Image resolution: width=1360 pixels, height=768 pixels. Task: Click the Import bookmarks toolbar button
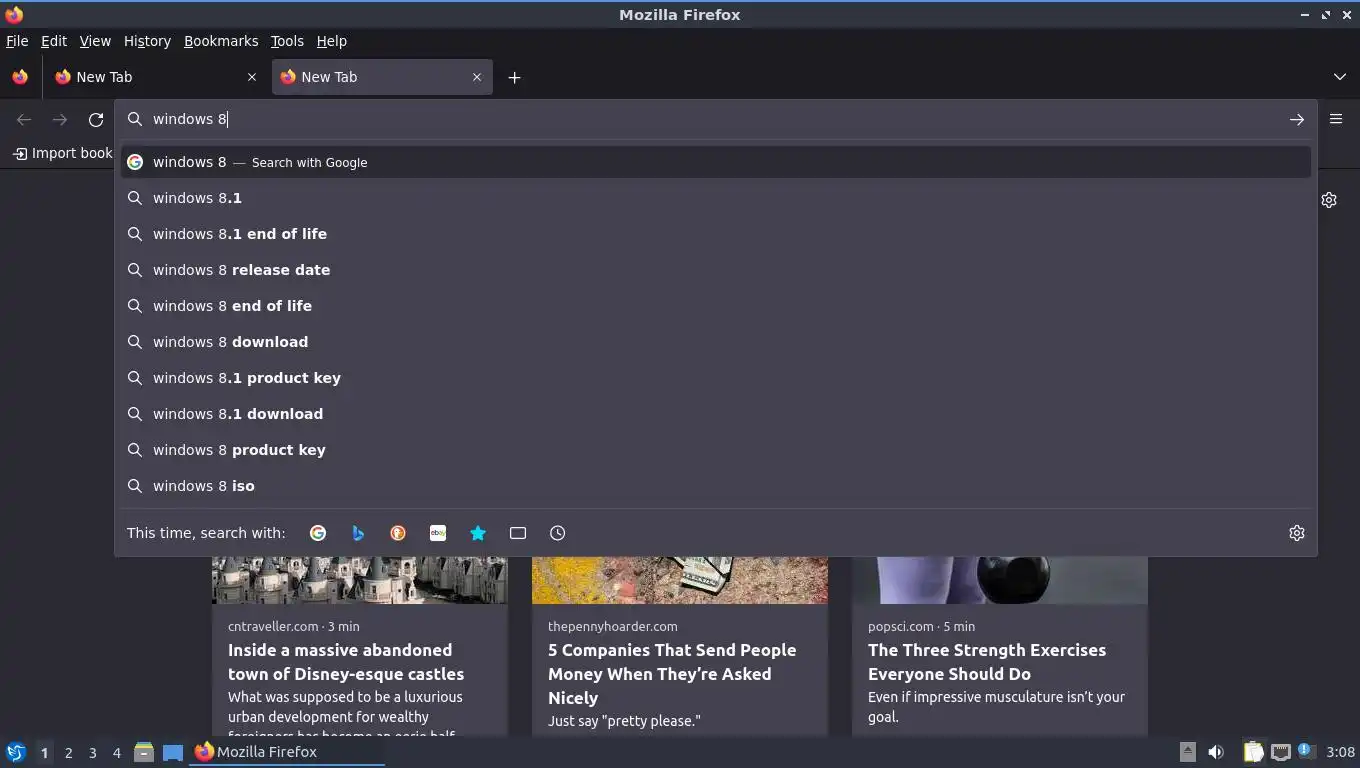click(62, 153)
